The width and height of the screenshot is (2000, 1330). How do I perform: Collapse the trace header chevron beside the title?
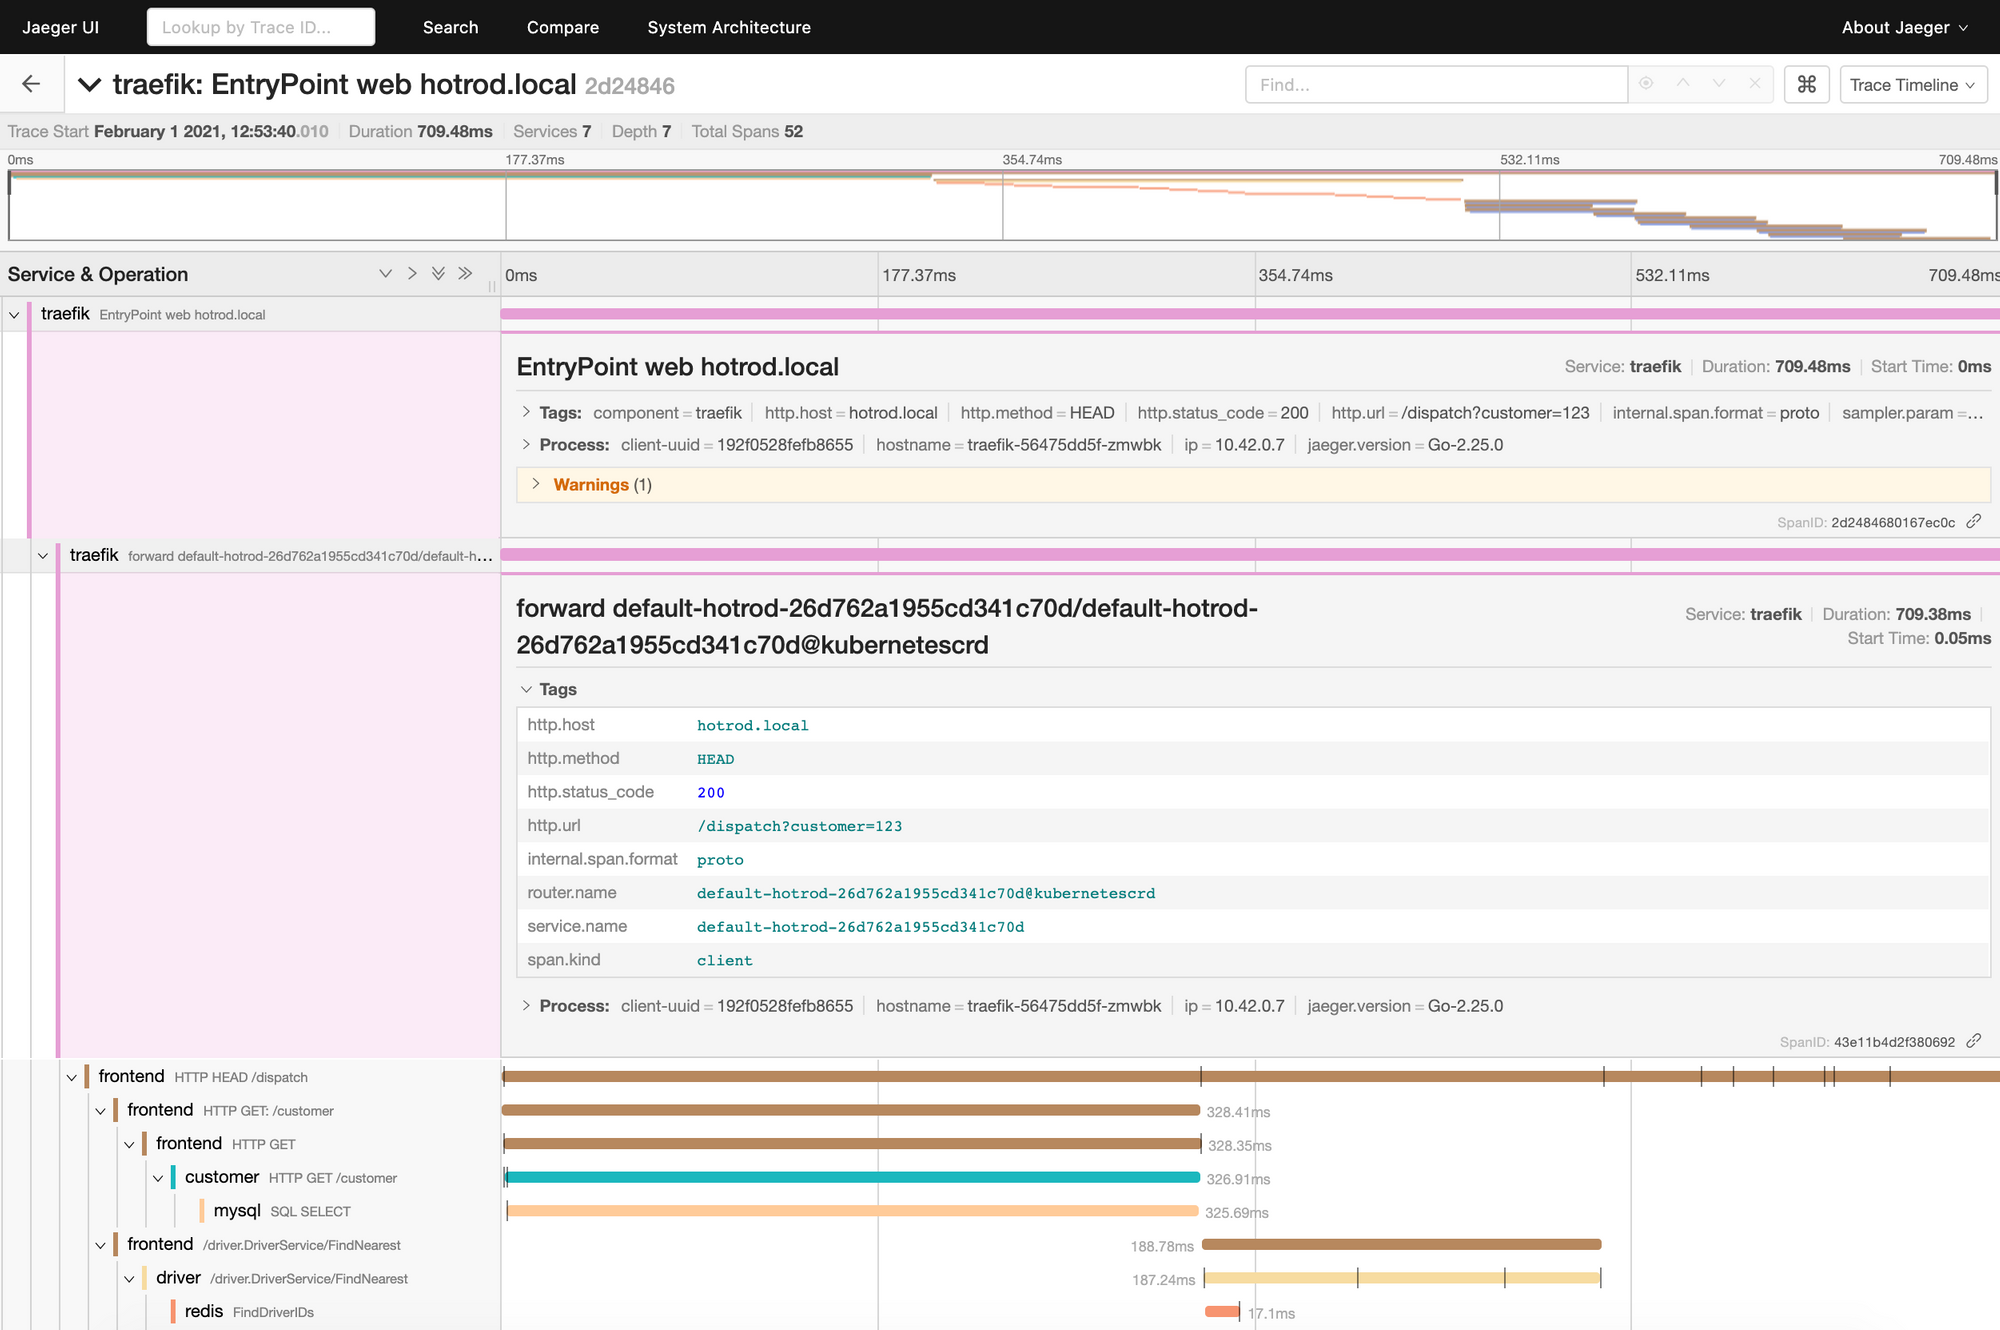(90, 85)
